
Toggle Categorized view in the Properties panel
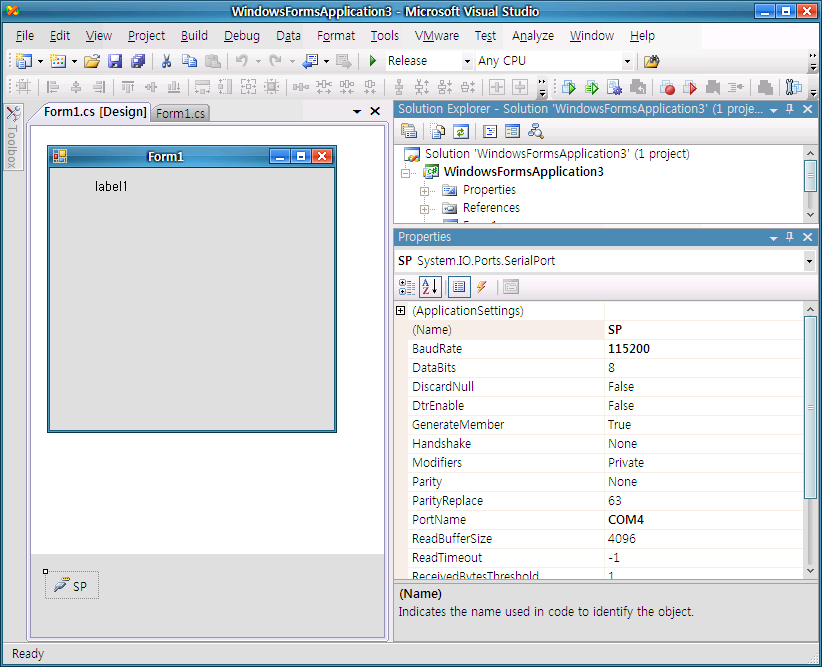[407, 287]
